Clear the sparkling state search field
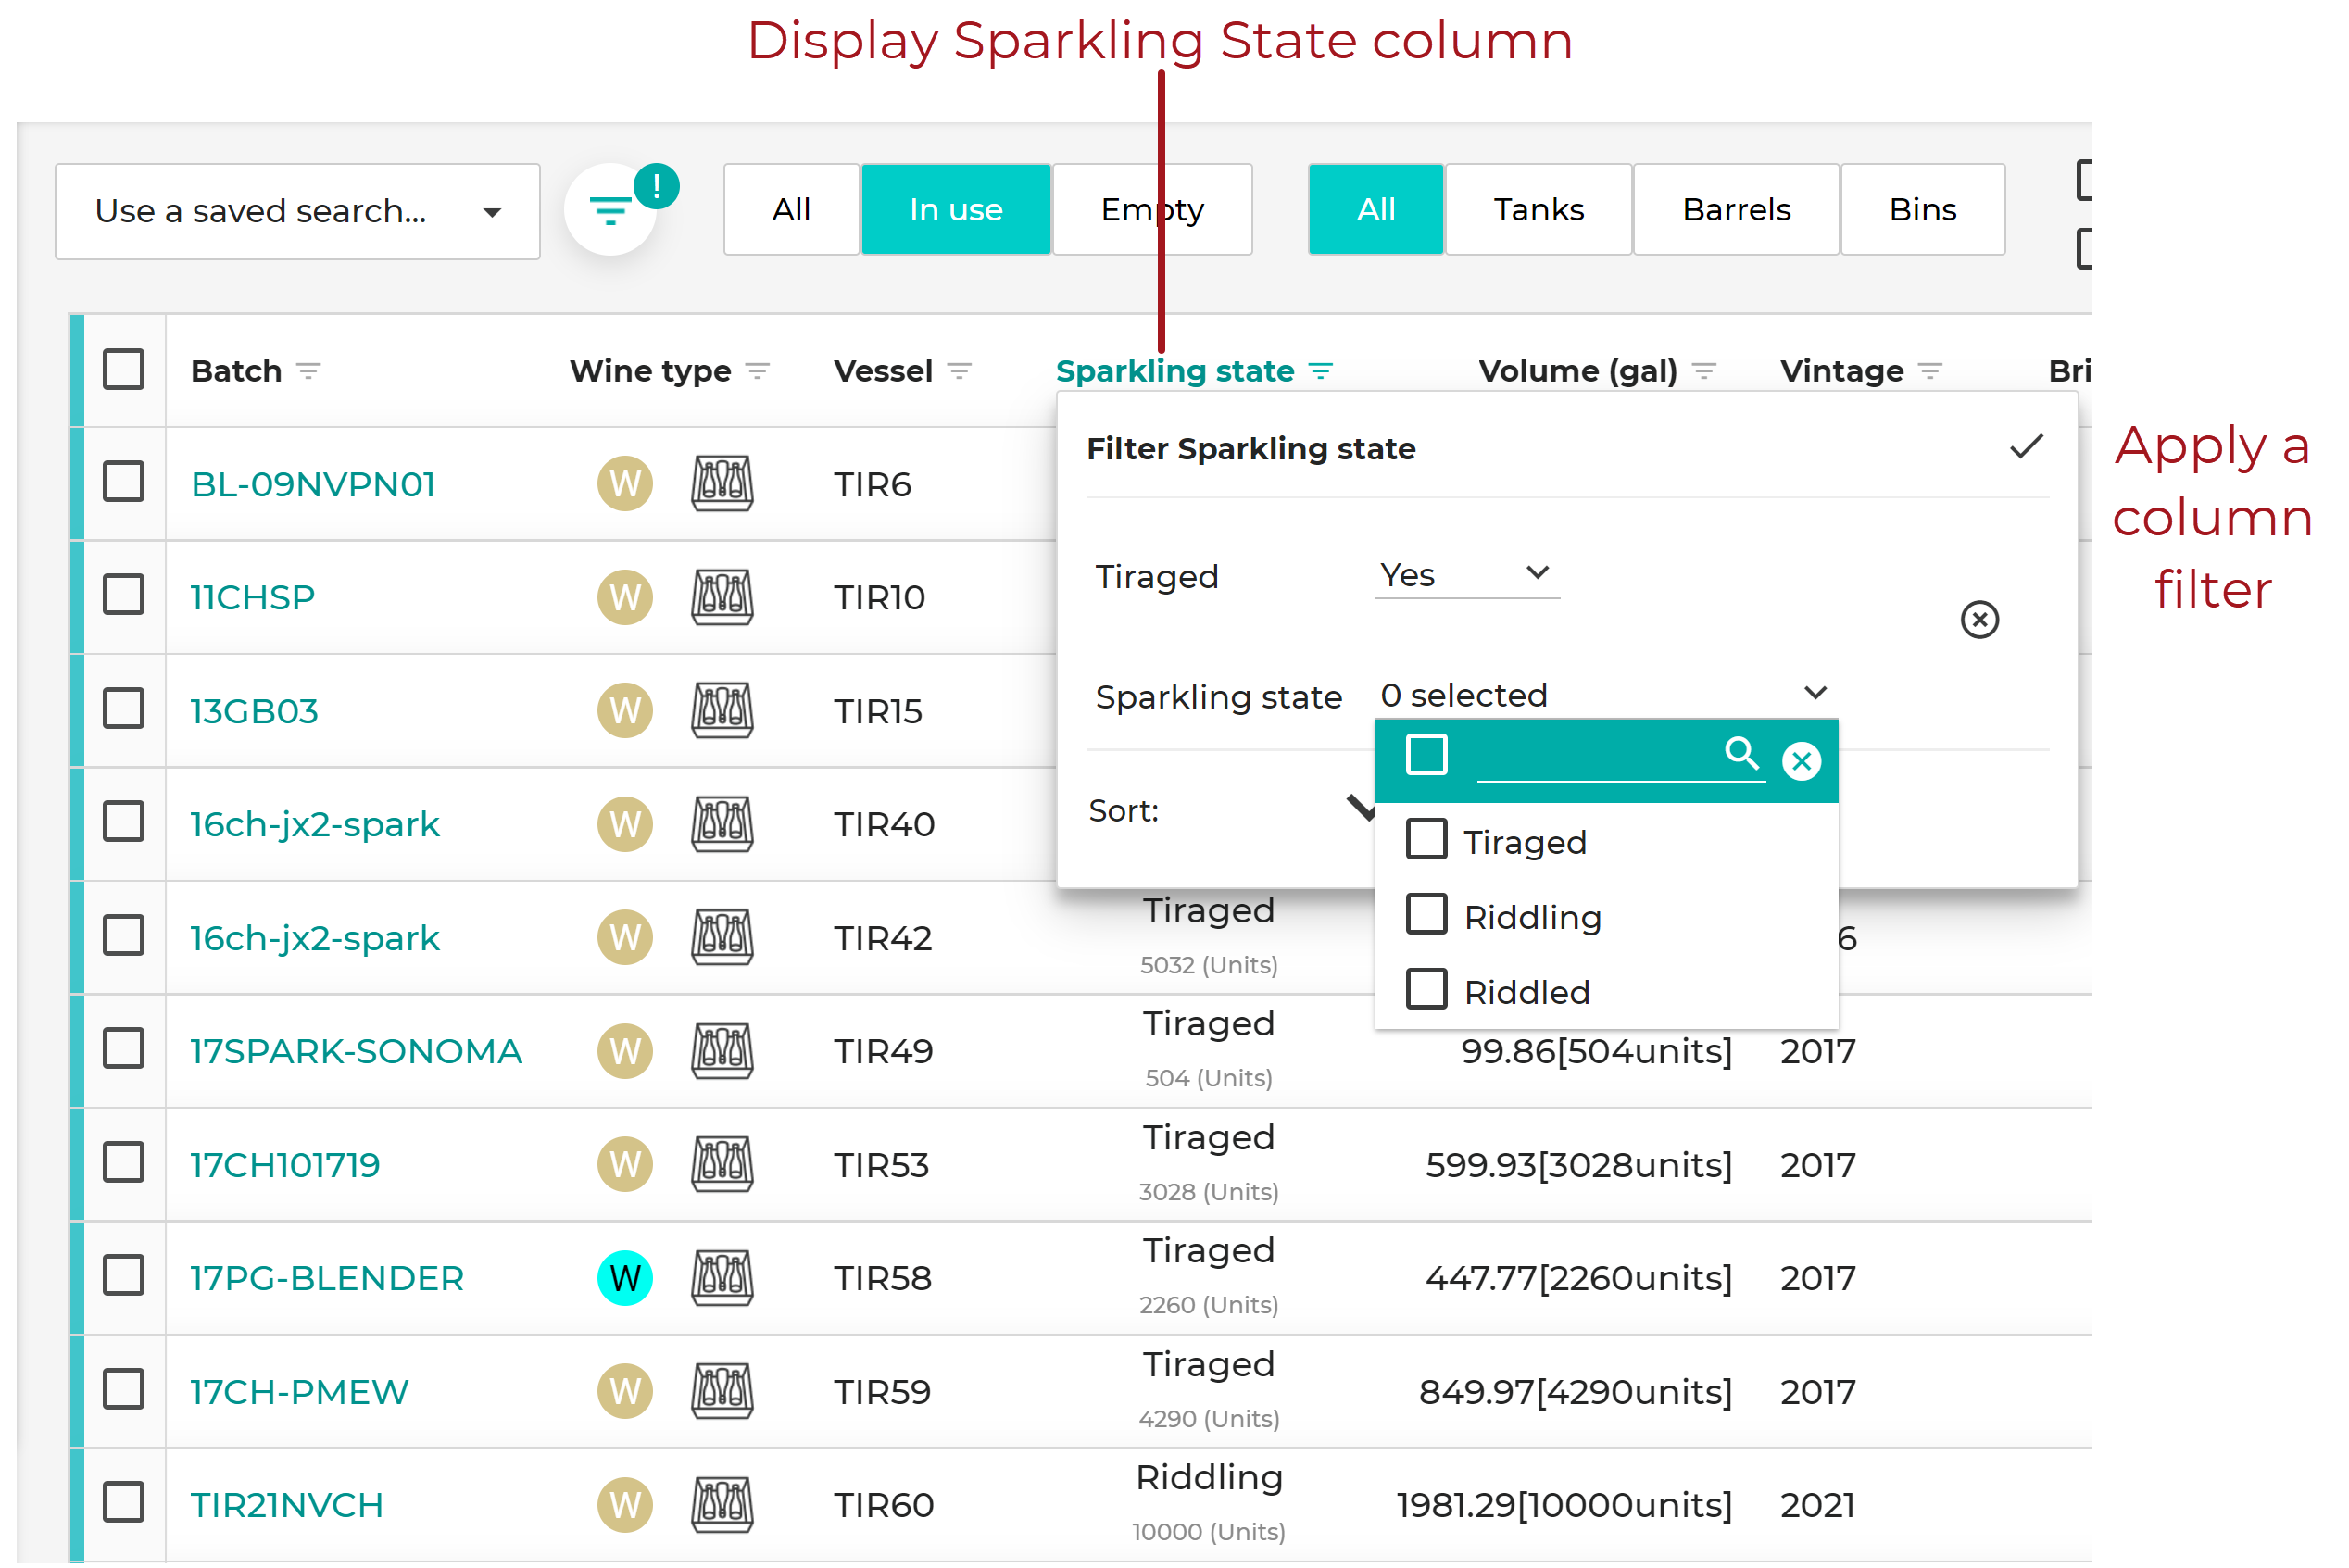The width and height of the screenshot is (2349, 1568). (1801, 762)
